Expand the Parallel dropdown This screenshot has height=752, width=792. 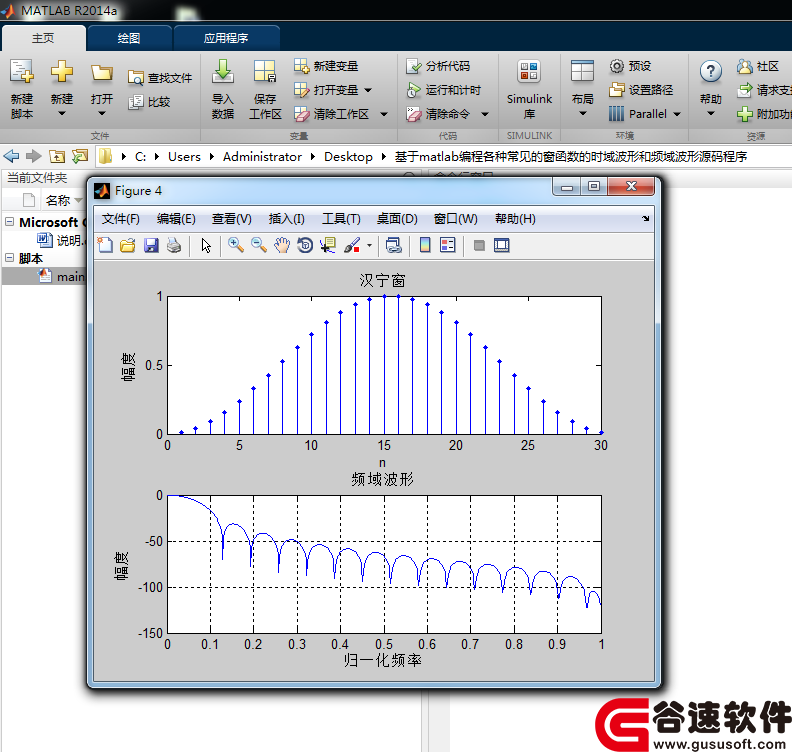(677, 115)
